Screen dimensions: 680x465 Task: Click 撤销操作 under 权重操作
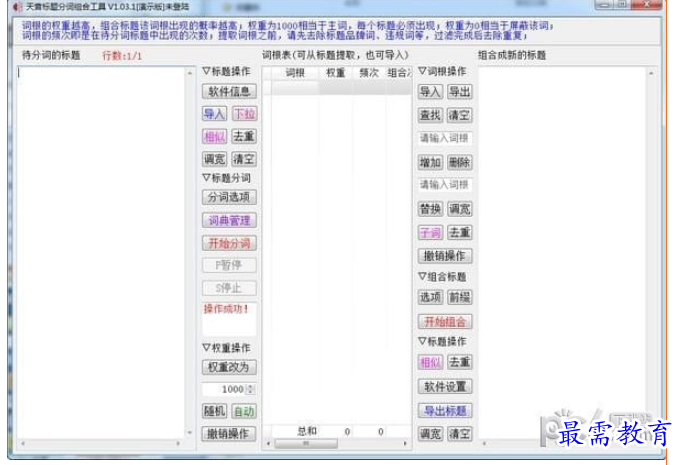tap(229, 434)
